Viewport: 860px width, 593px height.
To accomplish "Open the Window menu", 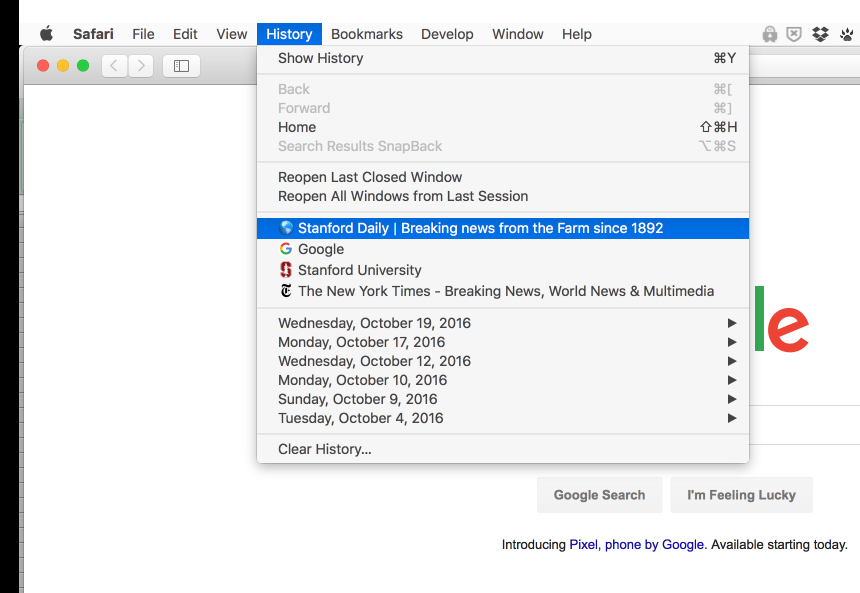I will tap(518, 34).
